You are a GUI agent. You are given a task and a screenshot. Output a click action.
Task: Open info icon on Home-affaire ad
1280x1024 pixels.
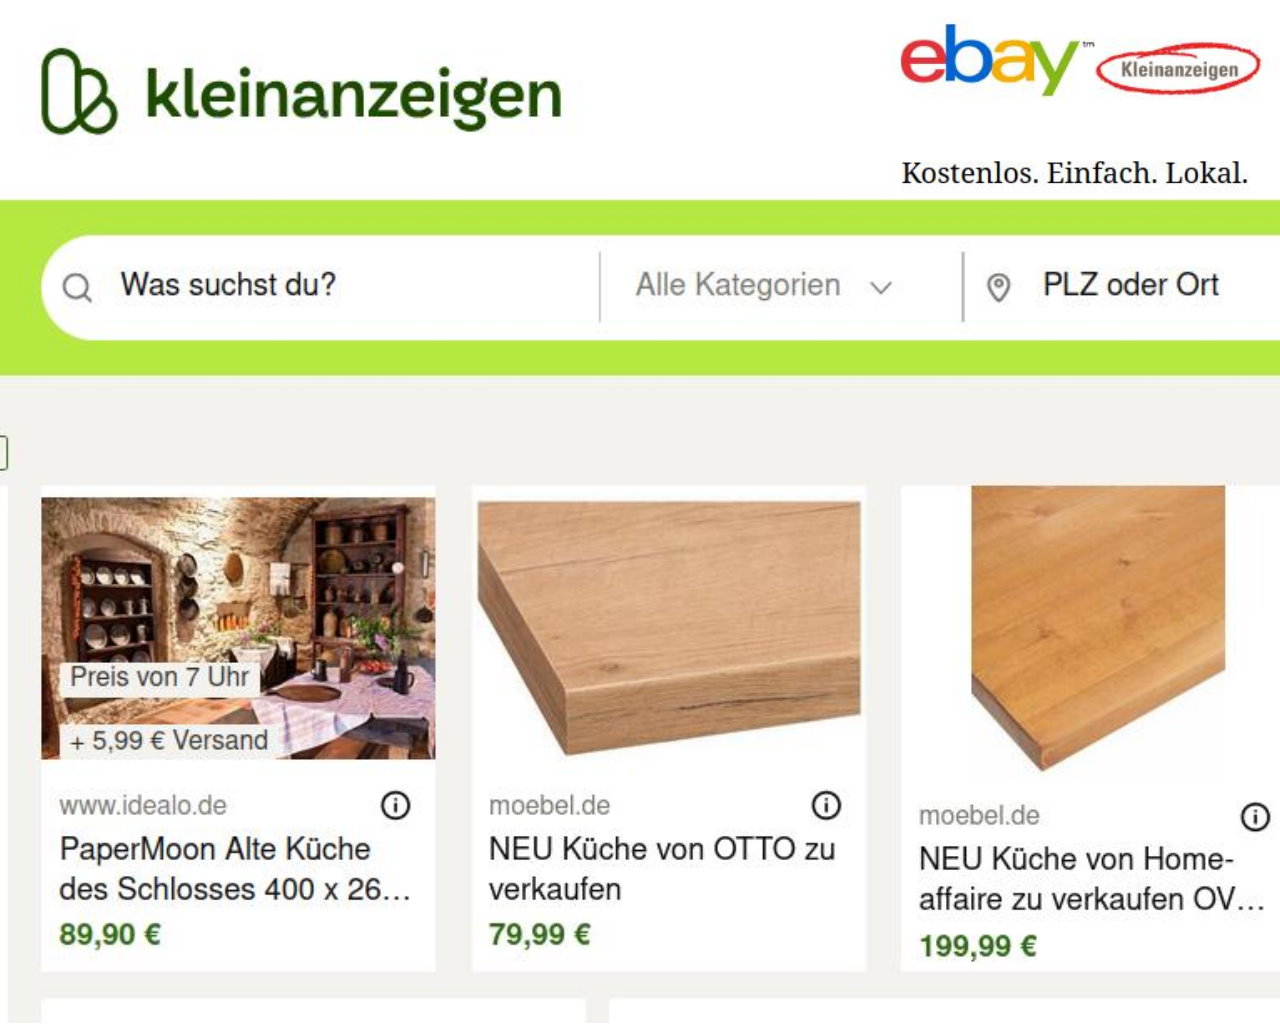[1255, 816]
